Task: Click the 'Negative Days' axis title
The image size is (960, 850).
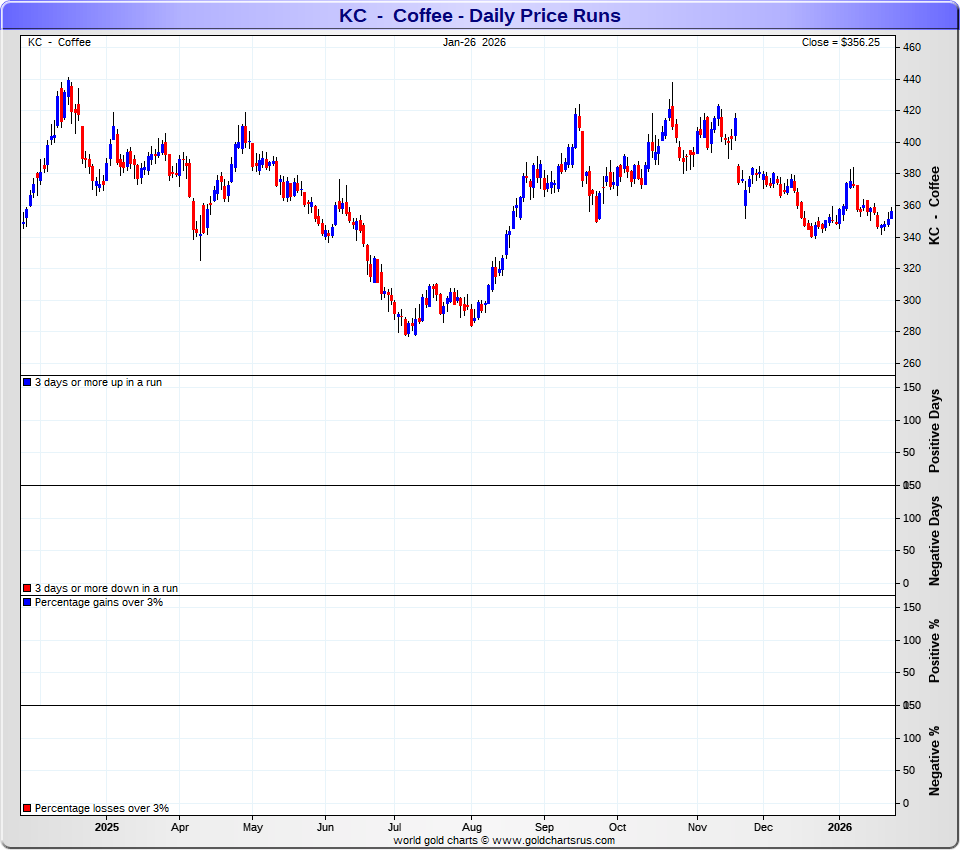Action: coord(935,540)
